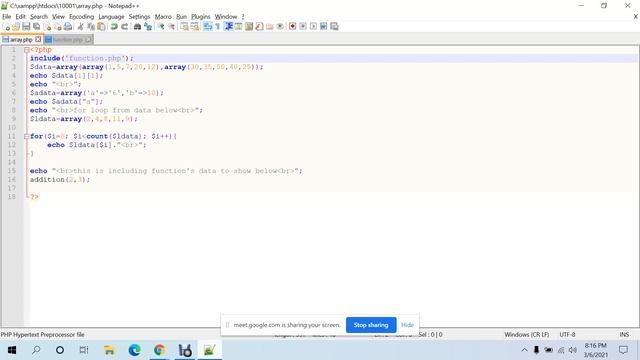Open the Search menu
Image resolution: width=640 pixels, height=360 pixels.
point(39,17)
